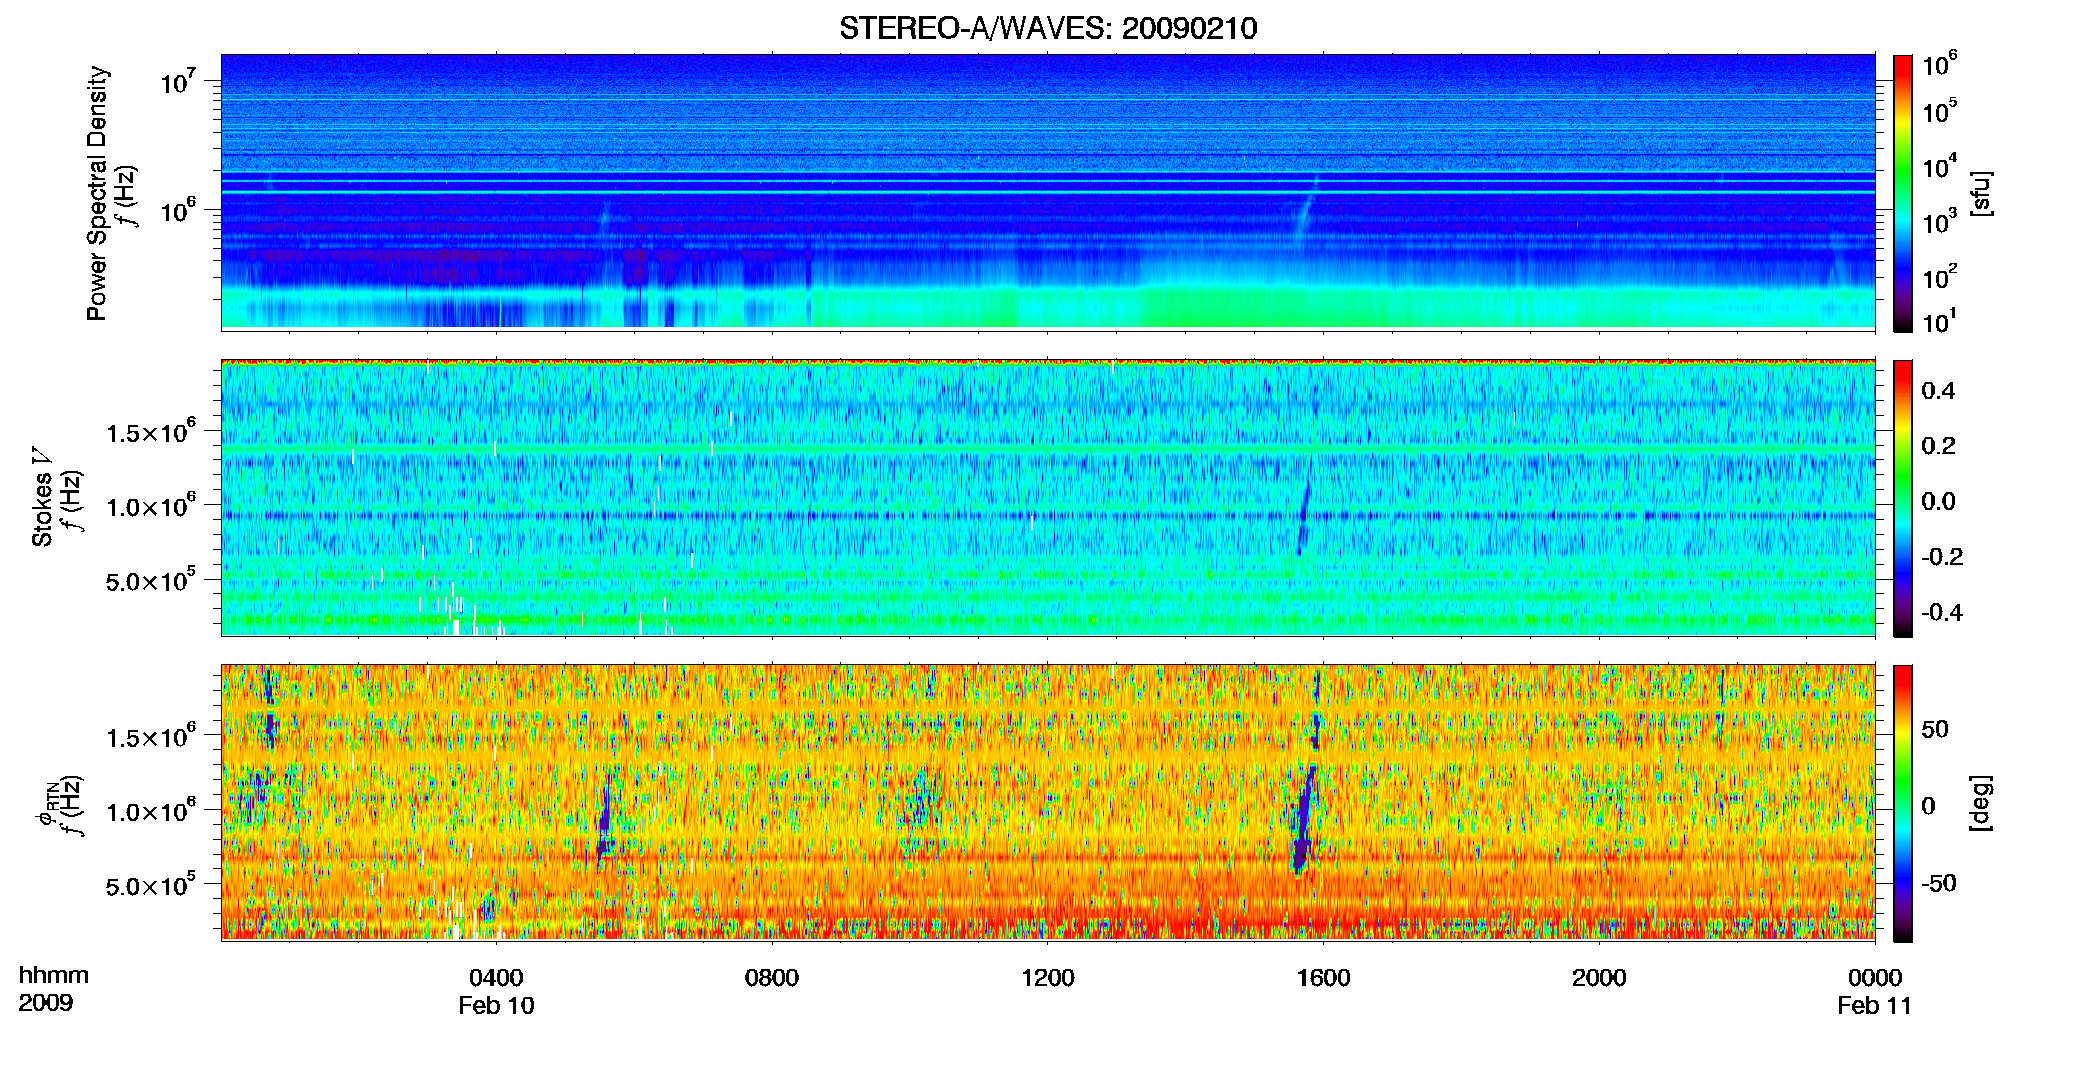Click the 10^5 label on sfu color bar
The height and width of the screenshot is (1080, 2096).
1939,111
